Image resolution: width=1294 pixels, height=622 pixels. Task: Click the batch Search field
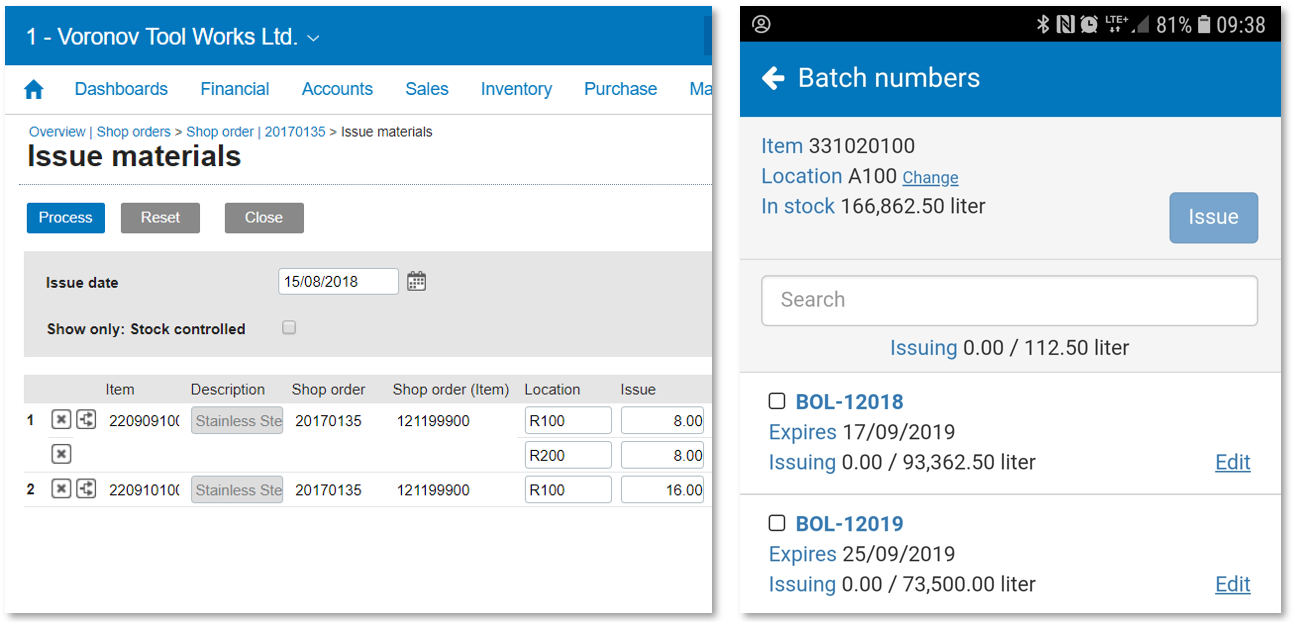[1009, 300]
